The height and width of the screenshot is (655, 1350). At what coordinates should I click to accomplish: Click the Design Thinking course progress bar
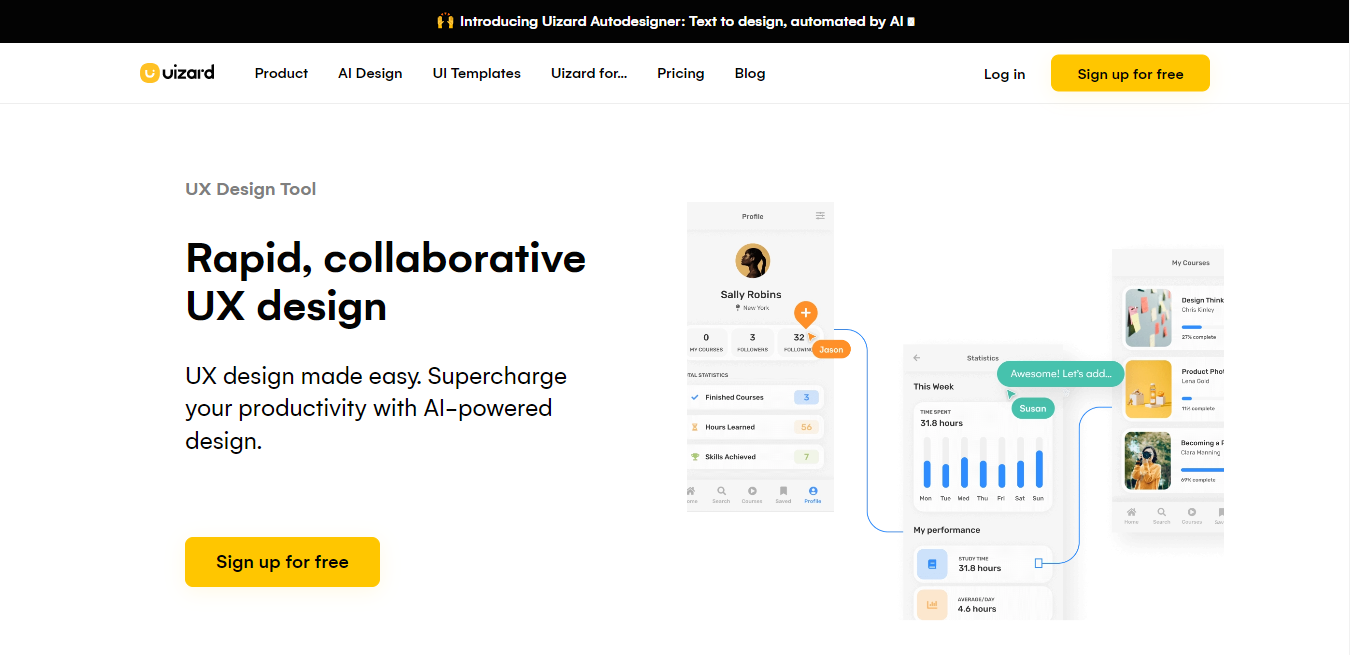pyautogui.click(x=1202, y=327)
